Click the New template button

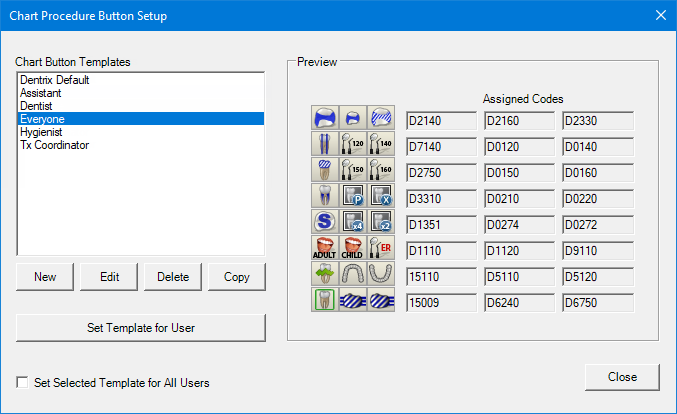45,277
